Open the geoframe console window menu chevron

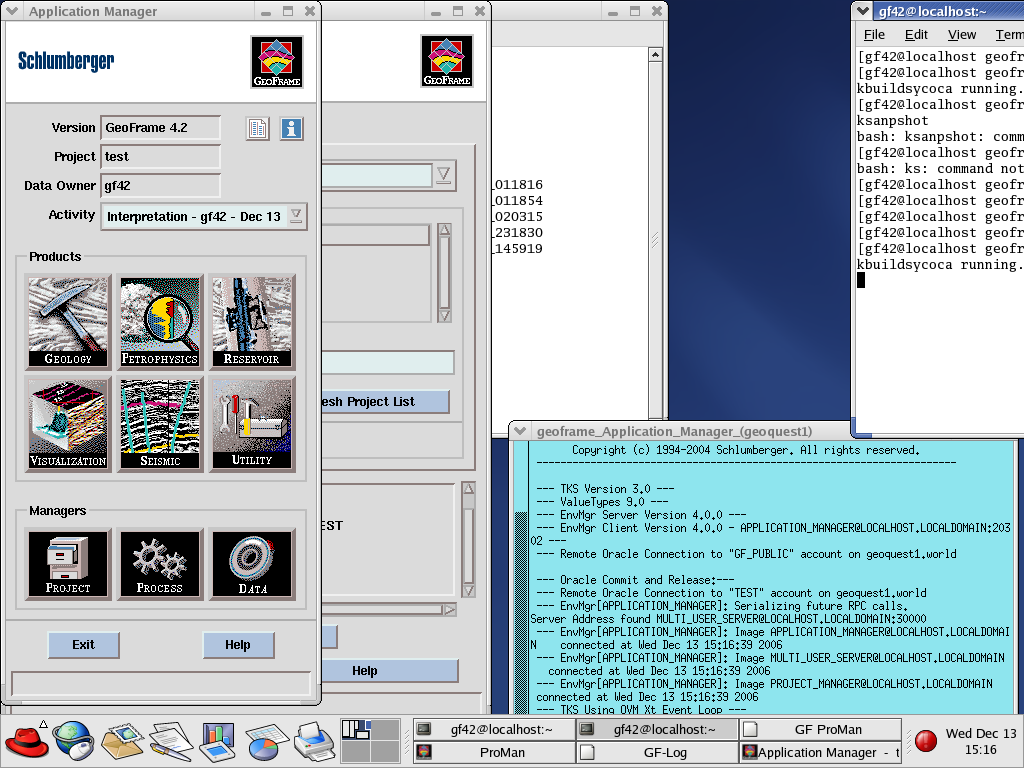tap(520, 431)
